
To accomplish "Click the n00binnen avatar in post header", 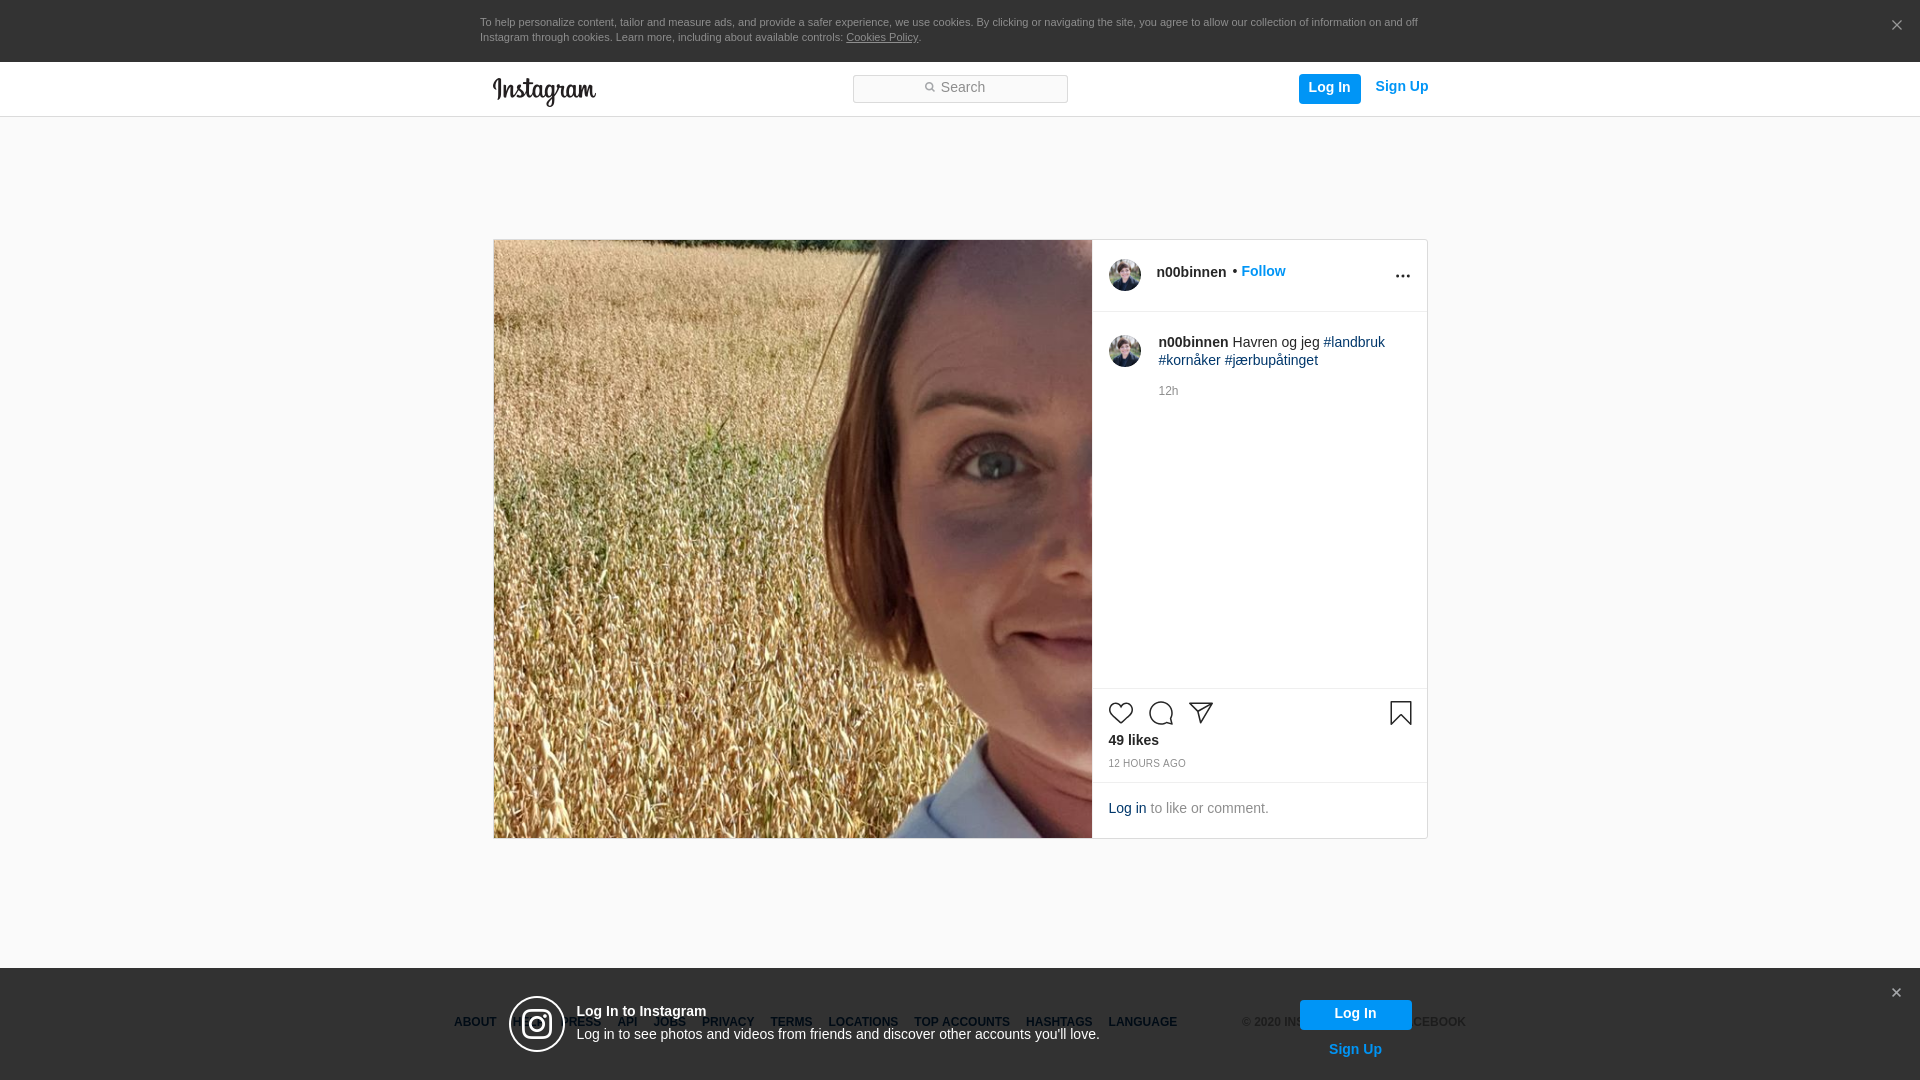I will point(1124,275).
